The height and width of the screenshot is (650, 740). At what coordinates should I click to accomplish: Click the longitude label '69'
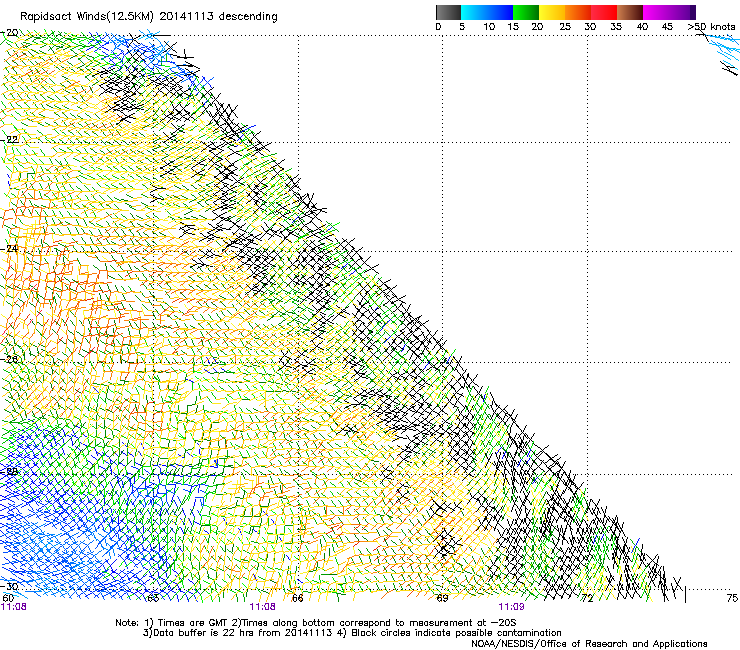pyautogui.click(x=442, y=598)
